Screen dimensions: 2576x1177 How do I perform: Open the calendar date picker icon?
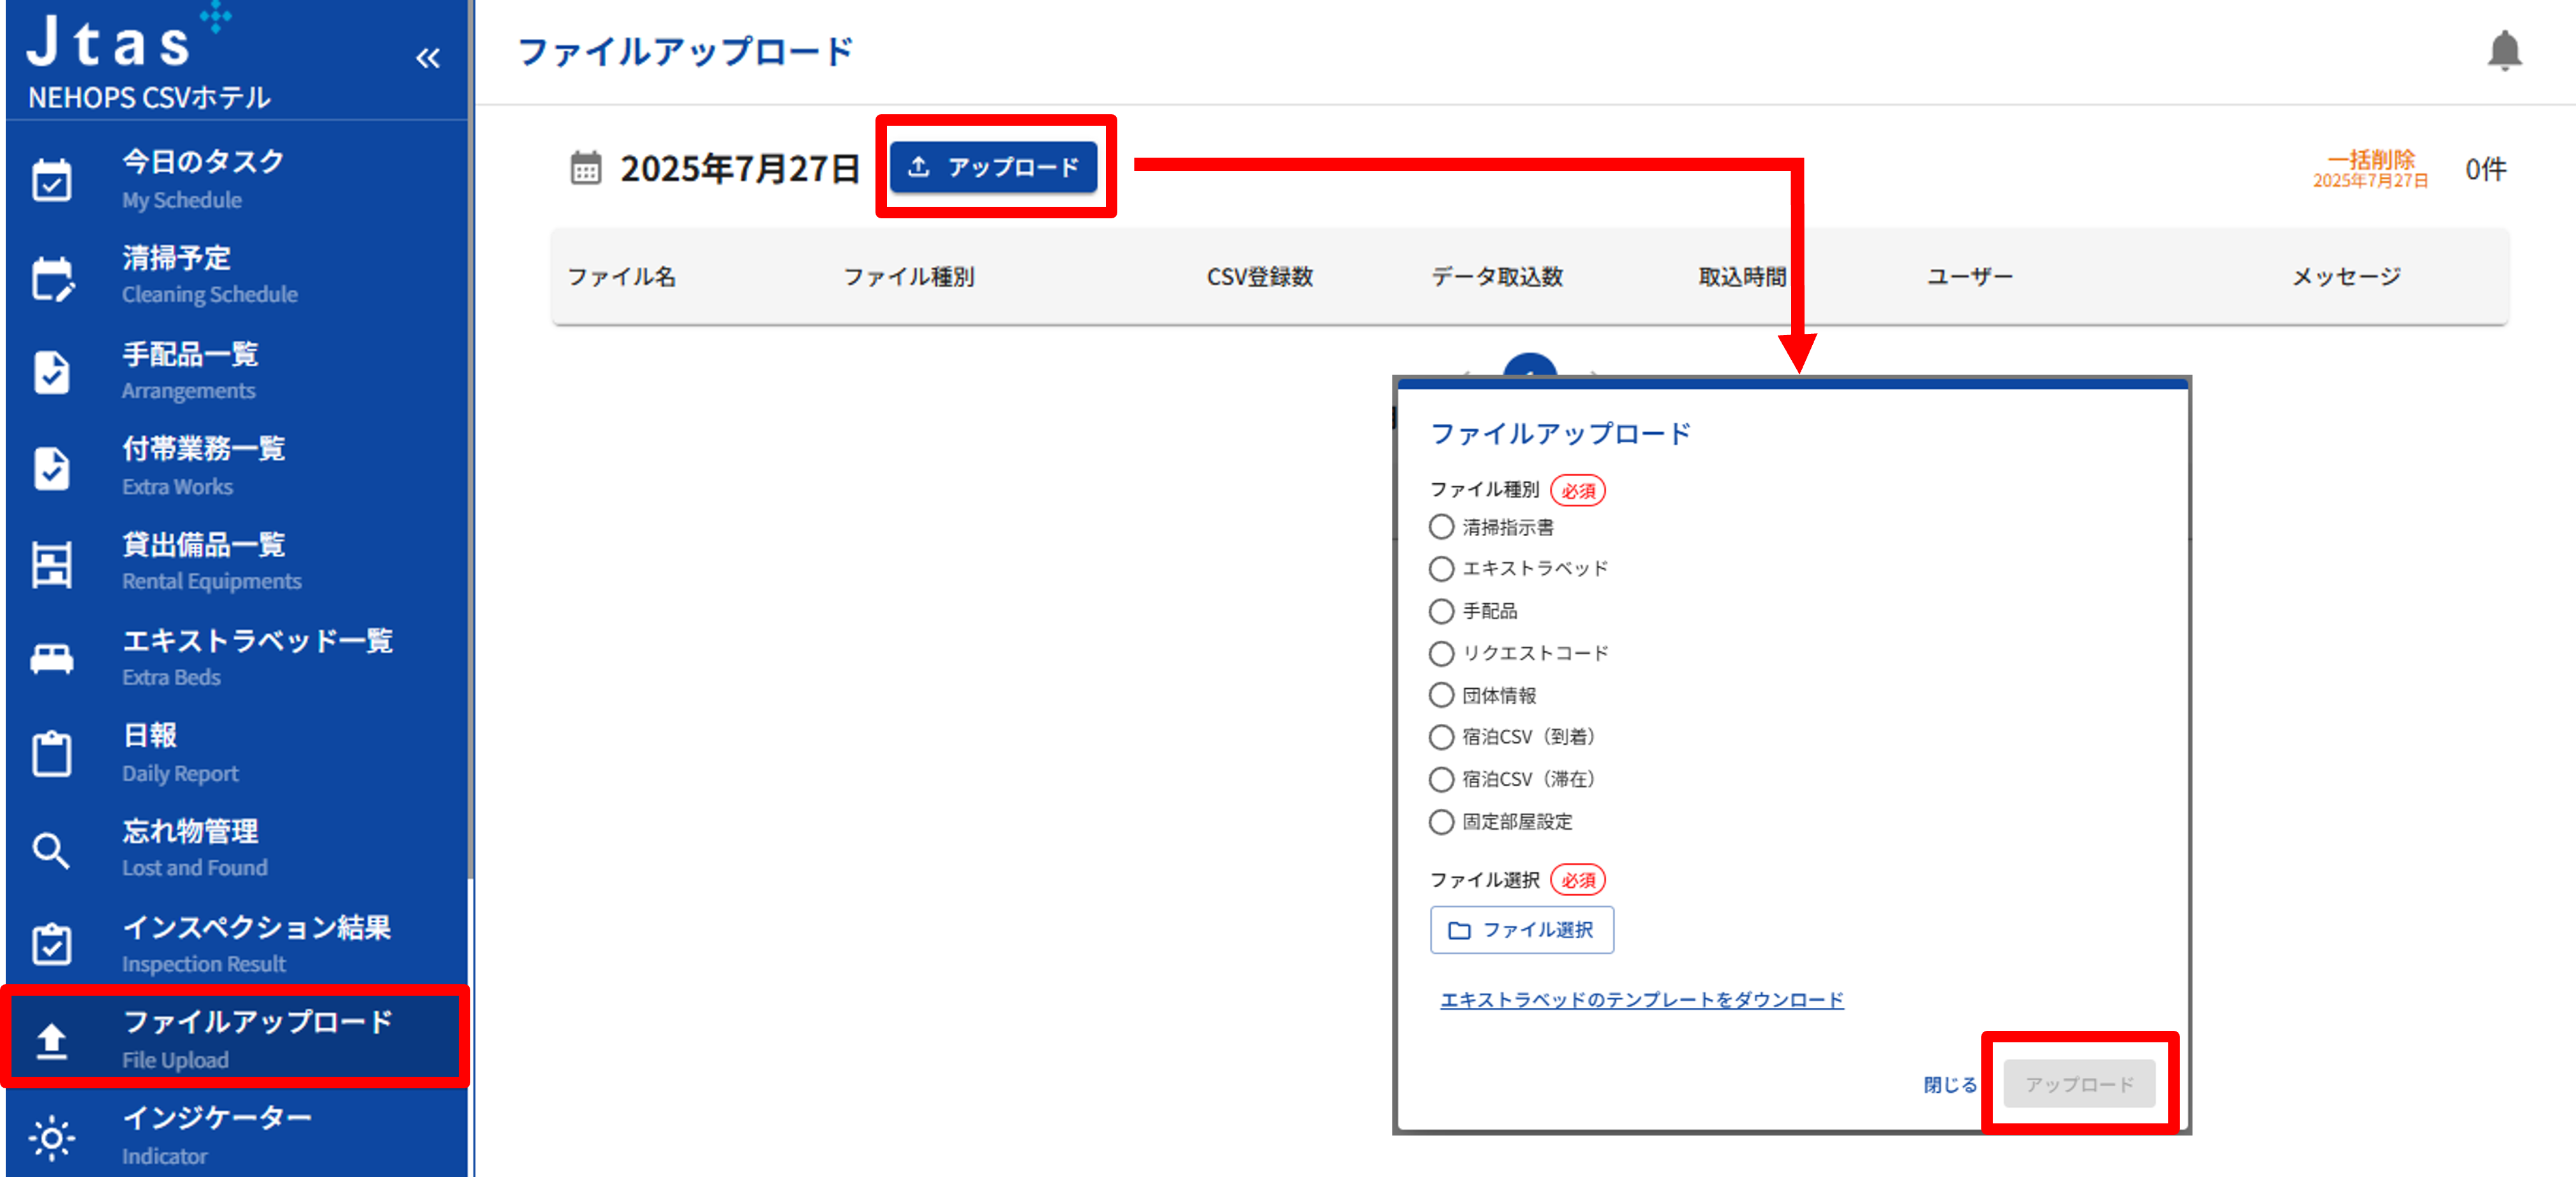point(586,168)
